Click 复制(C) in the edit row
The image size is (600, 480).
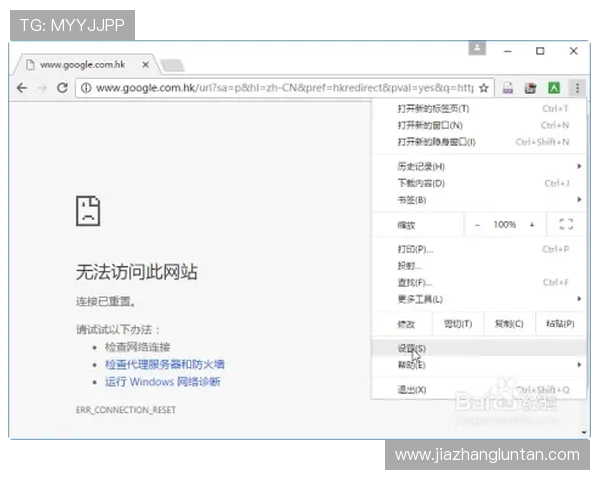(509, 324)
